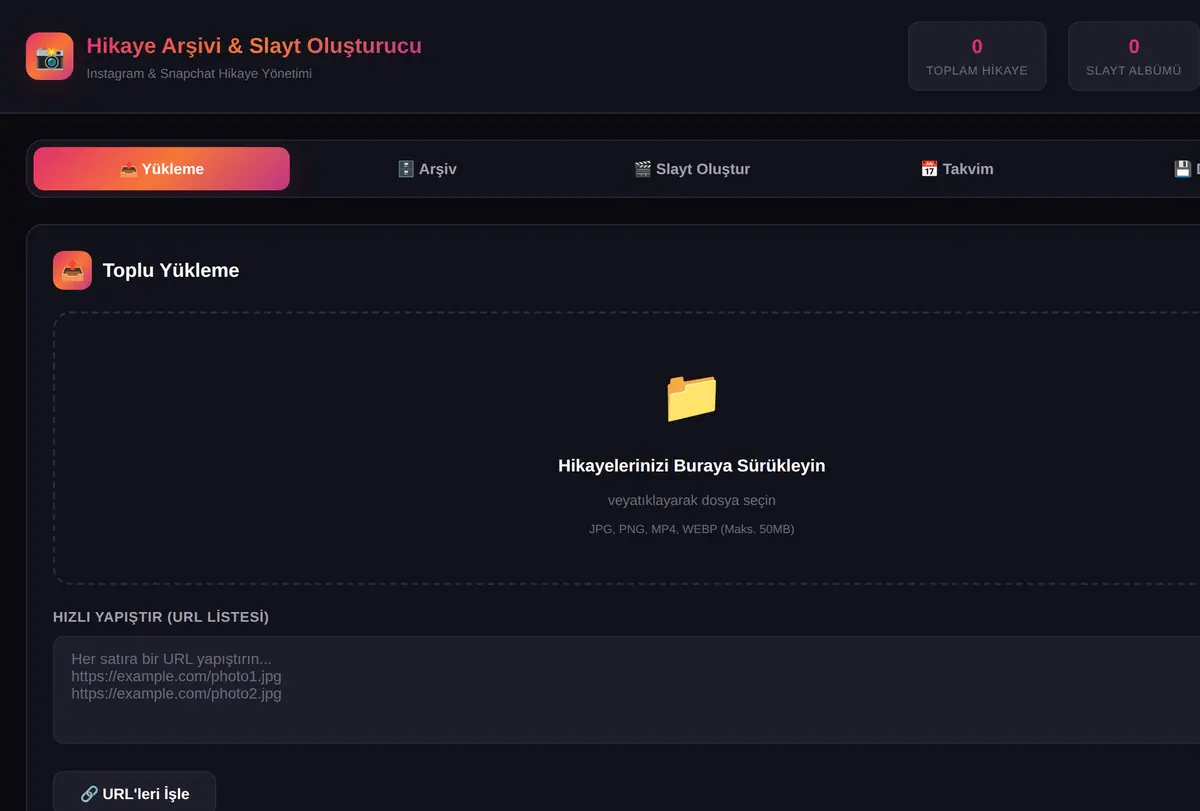Click the JPG, PNG, MP4, WEBP format note
1200x811 pixels.
click(x=692, y=529)
